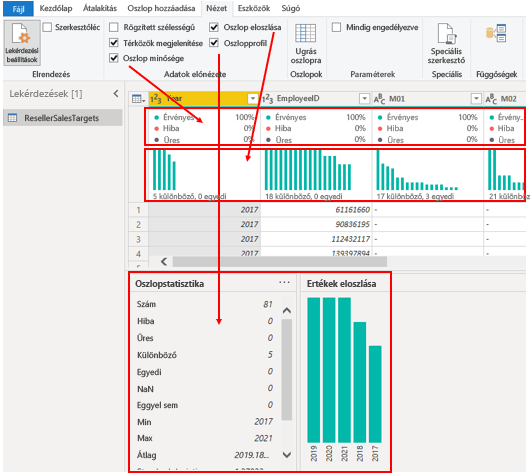The width and height of the screenshot is (530, 476).
Task: Click cell value 61161660
Action: point(353,210)
